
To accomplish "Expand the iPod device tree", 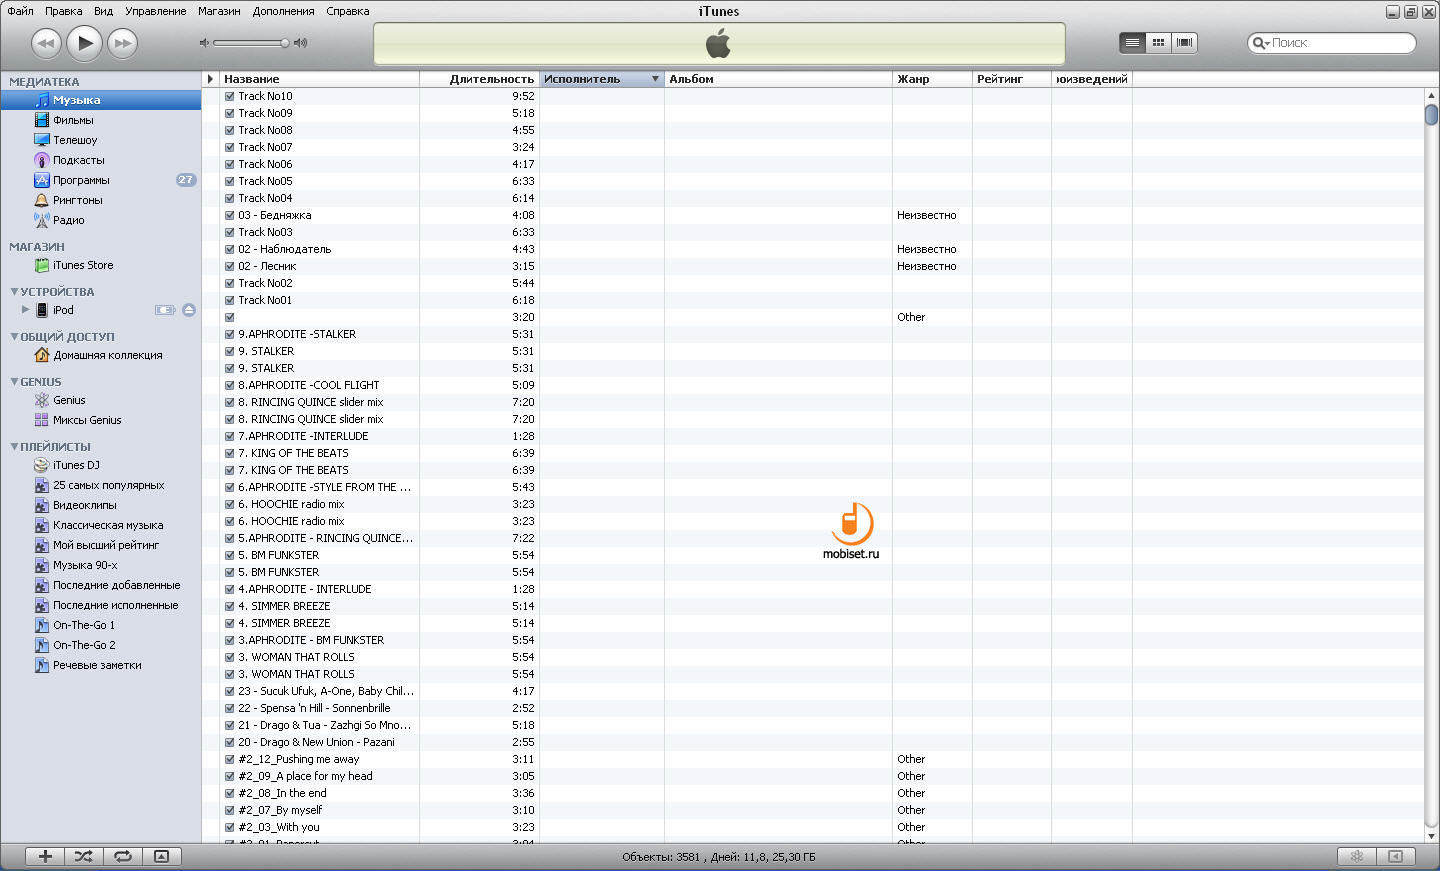I will (26, 310).
